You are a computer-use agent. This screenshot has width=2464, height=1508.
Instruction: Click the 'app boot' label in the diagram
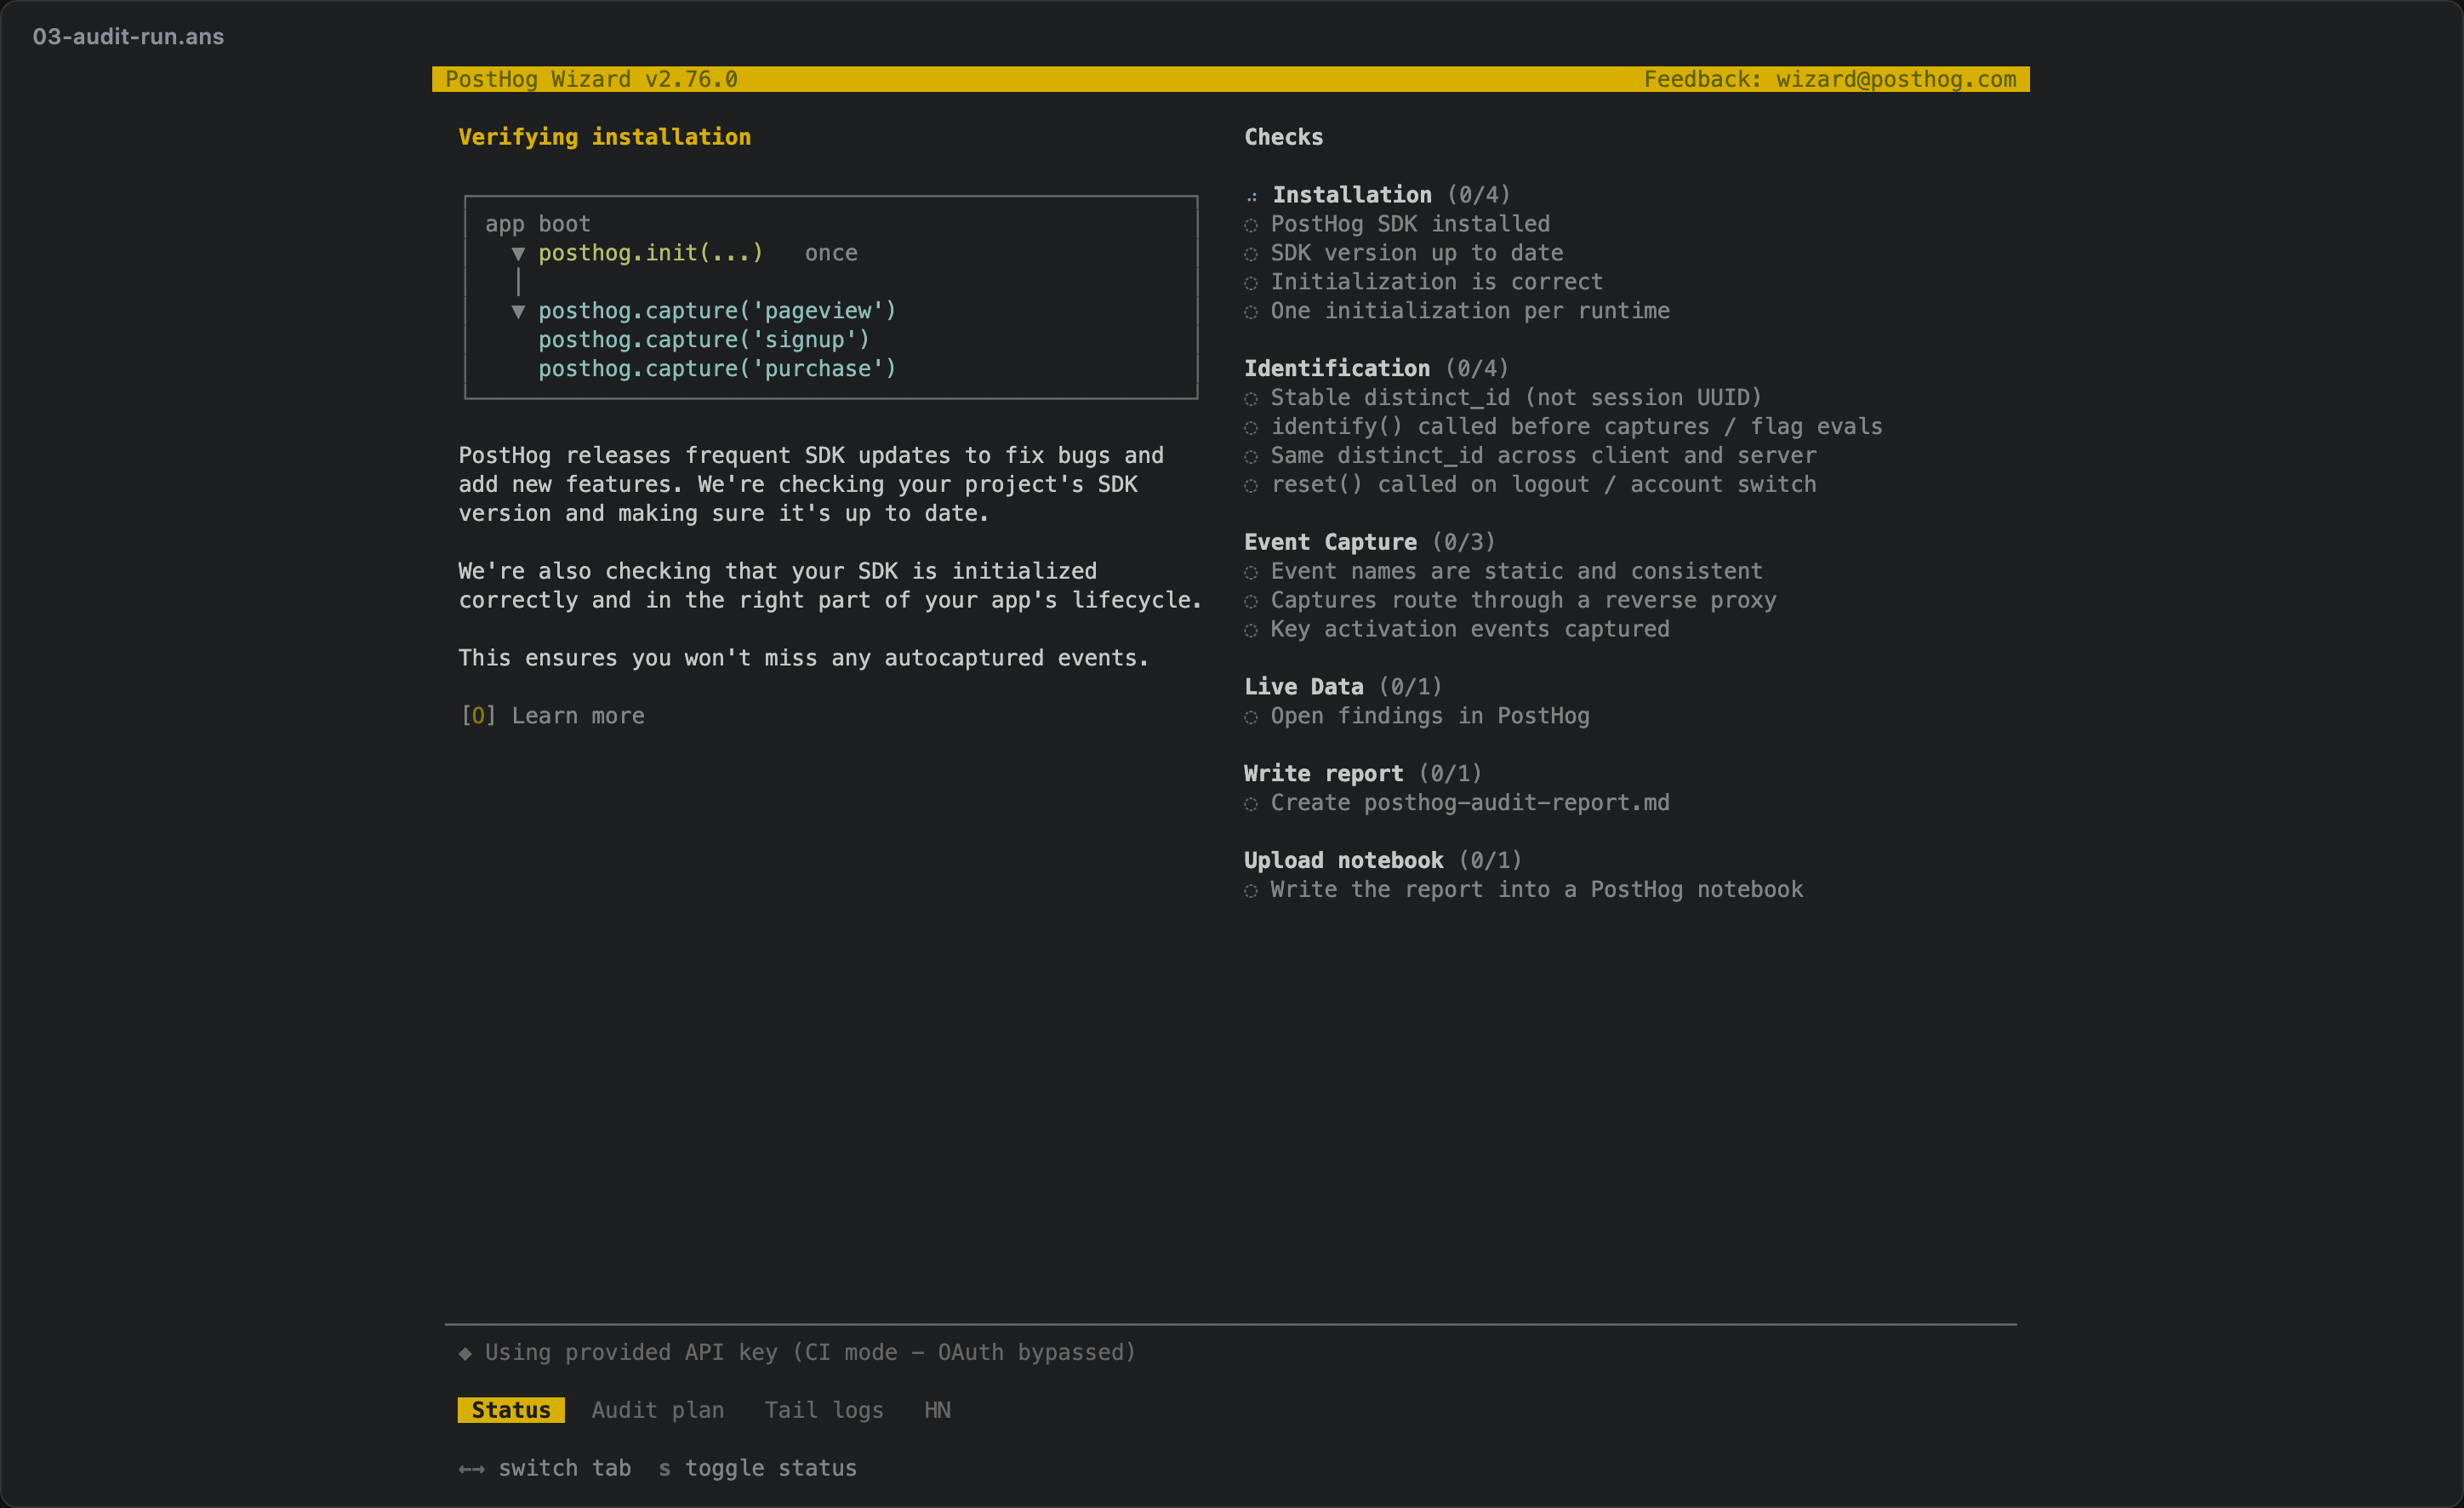point(538,224)
